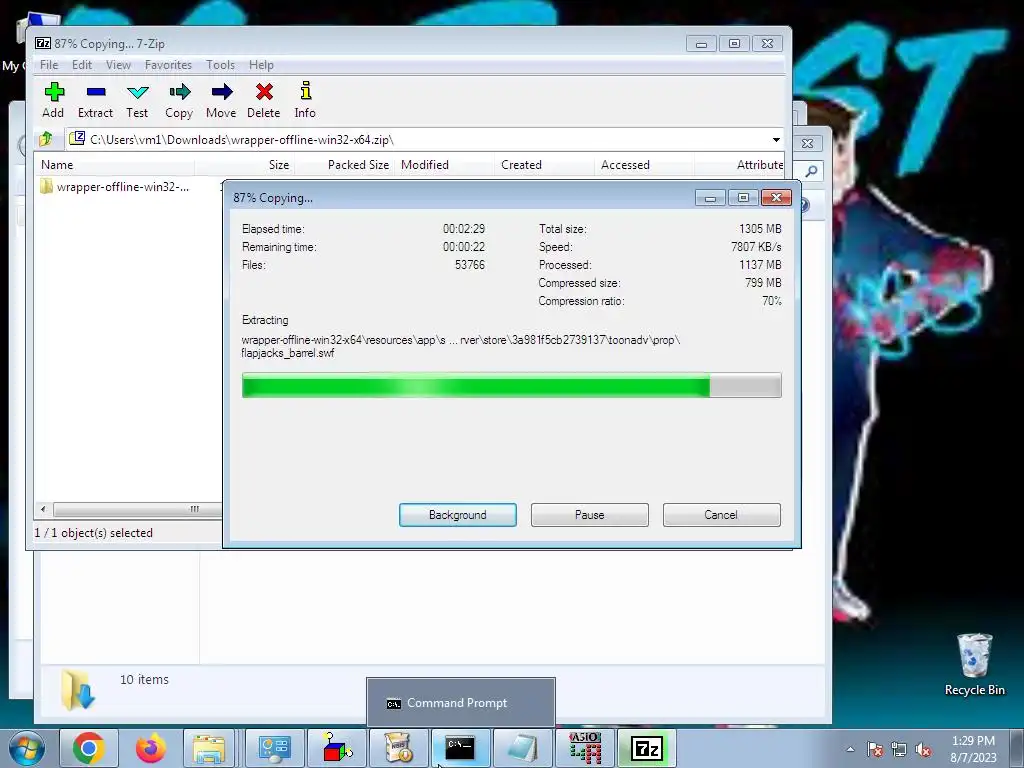Open the Windows Start button
The height and width of the screenshot is (768, 1024).
26,749
